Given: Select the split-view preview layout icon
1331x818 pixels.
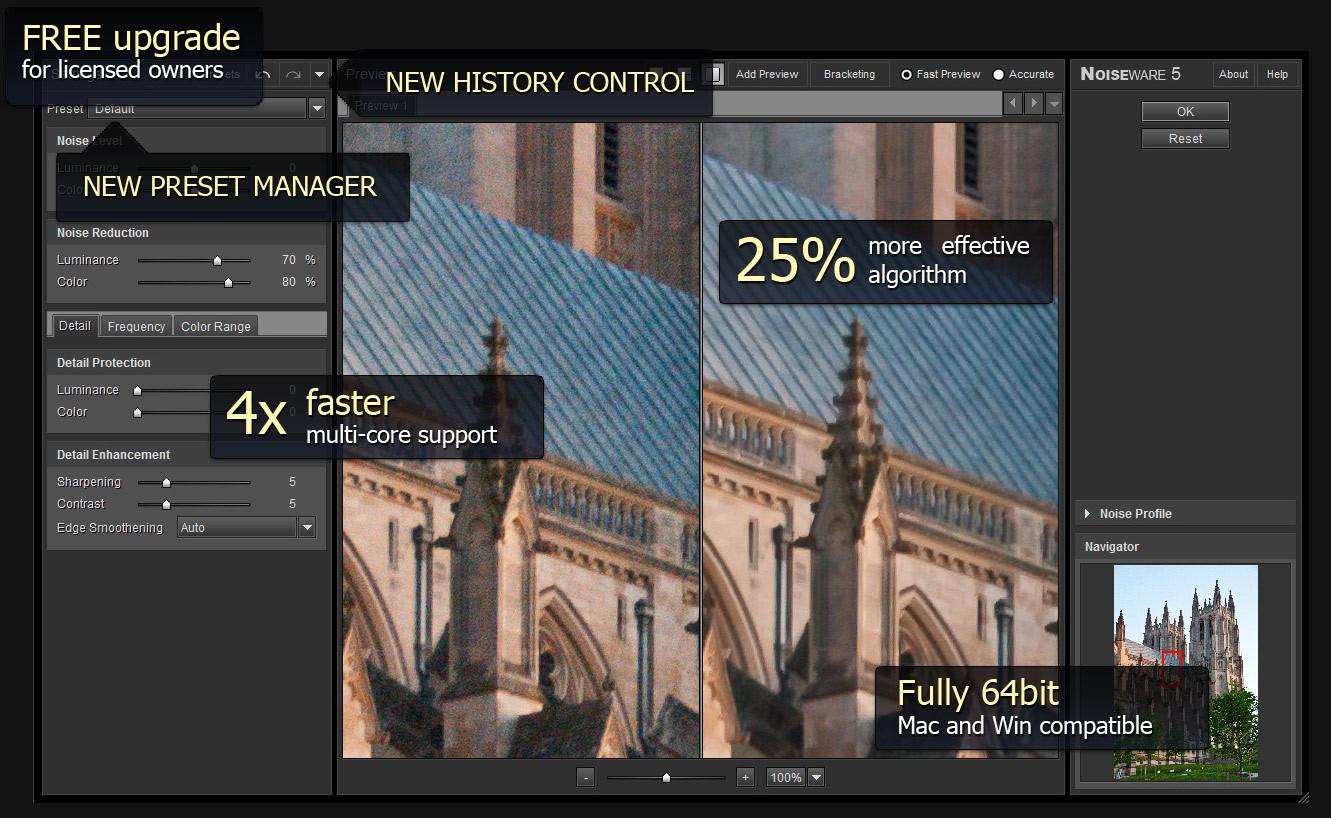Looking at the screenshot, I should coord(715,74).
